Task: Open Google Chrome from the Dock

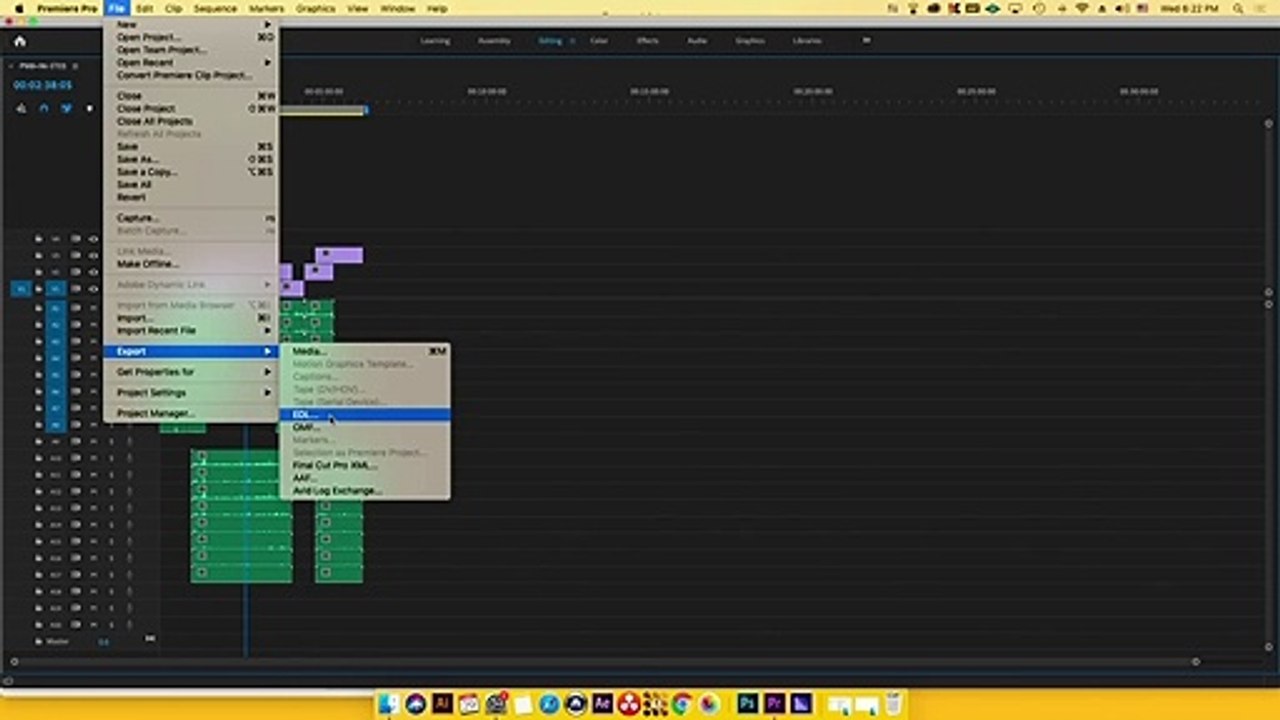Action: [682, 703]
